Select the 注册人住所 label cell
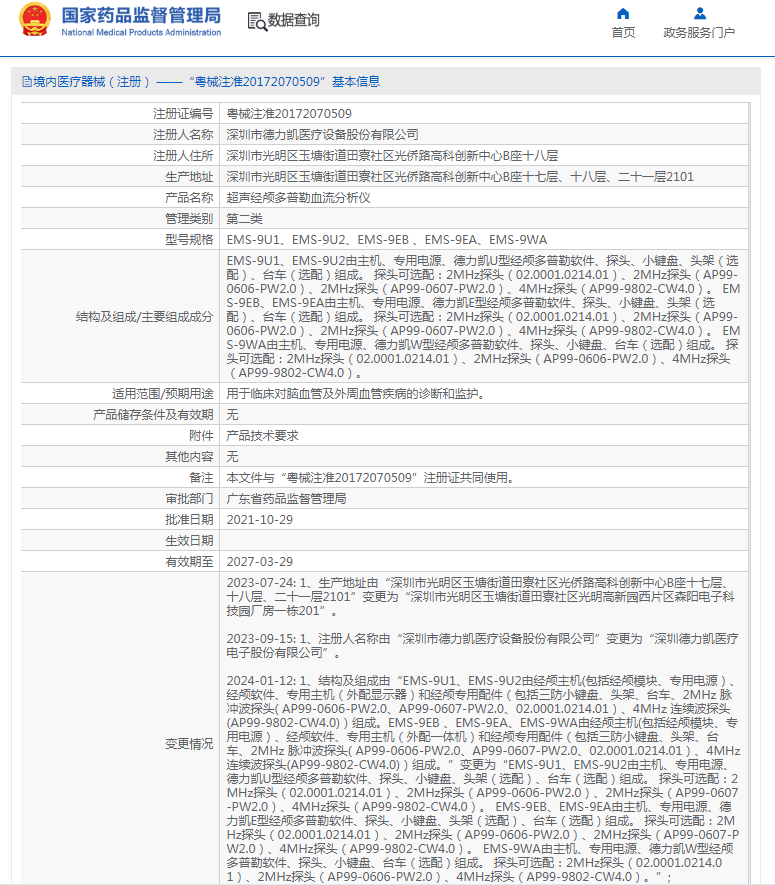The width and height of the screenshot is (775, 885). (x=120, y=155)
